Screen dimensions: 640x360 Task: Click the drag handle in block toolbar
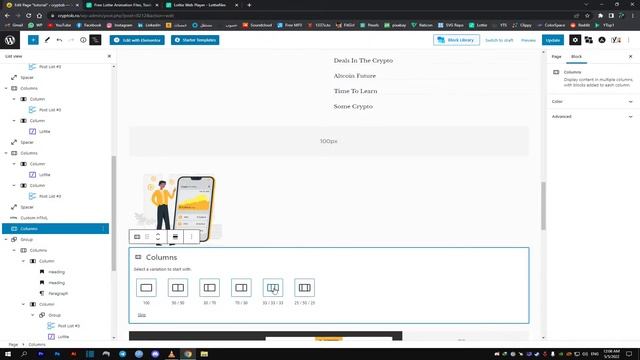(147, 237)
